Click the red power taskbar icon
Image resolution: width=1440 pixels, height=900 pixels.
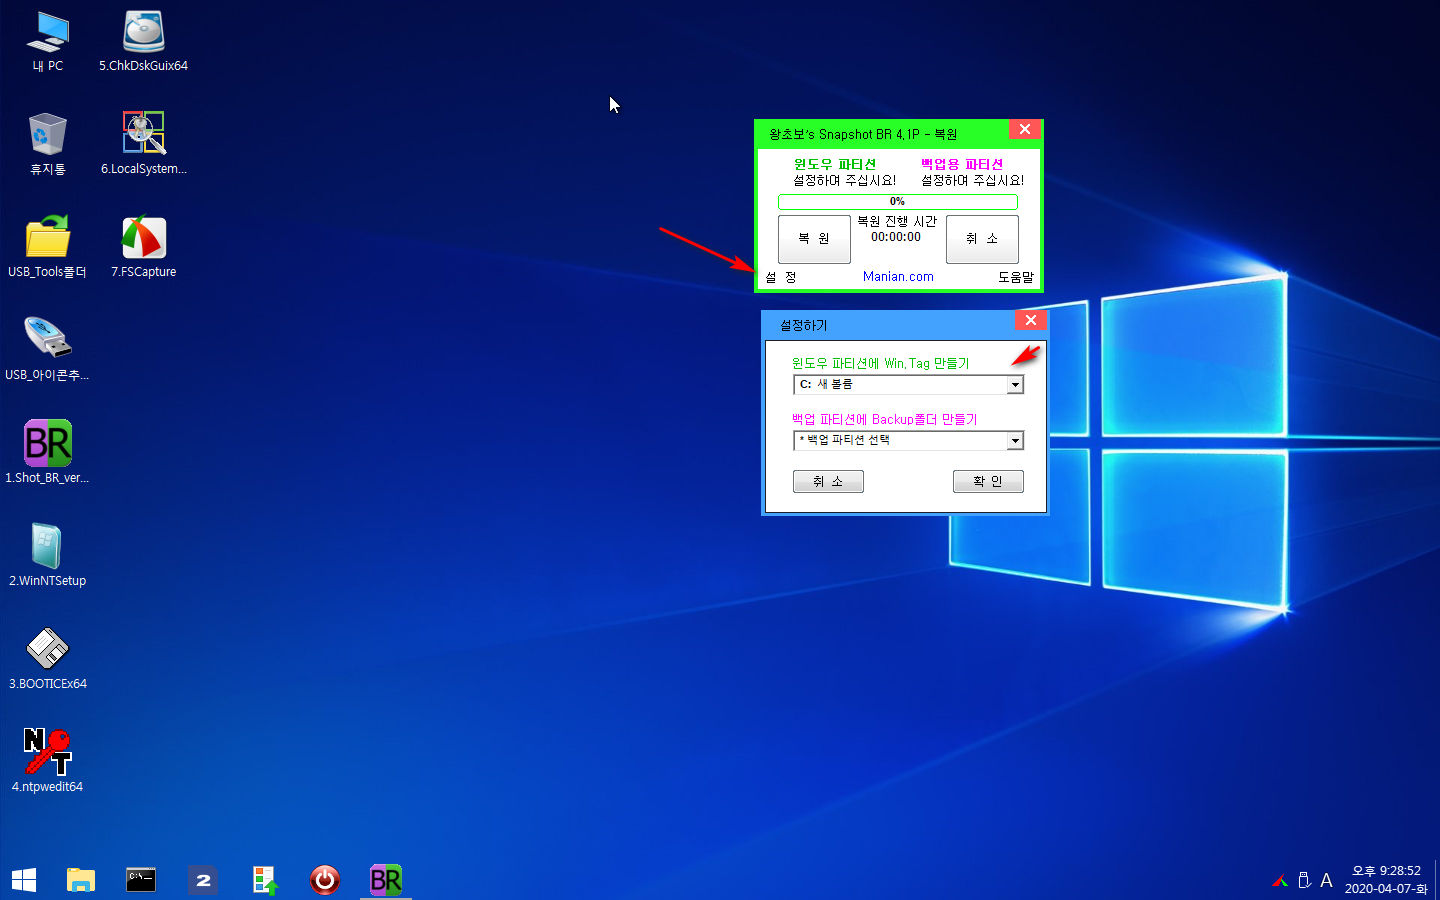[325, 880]
